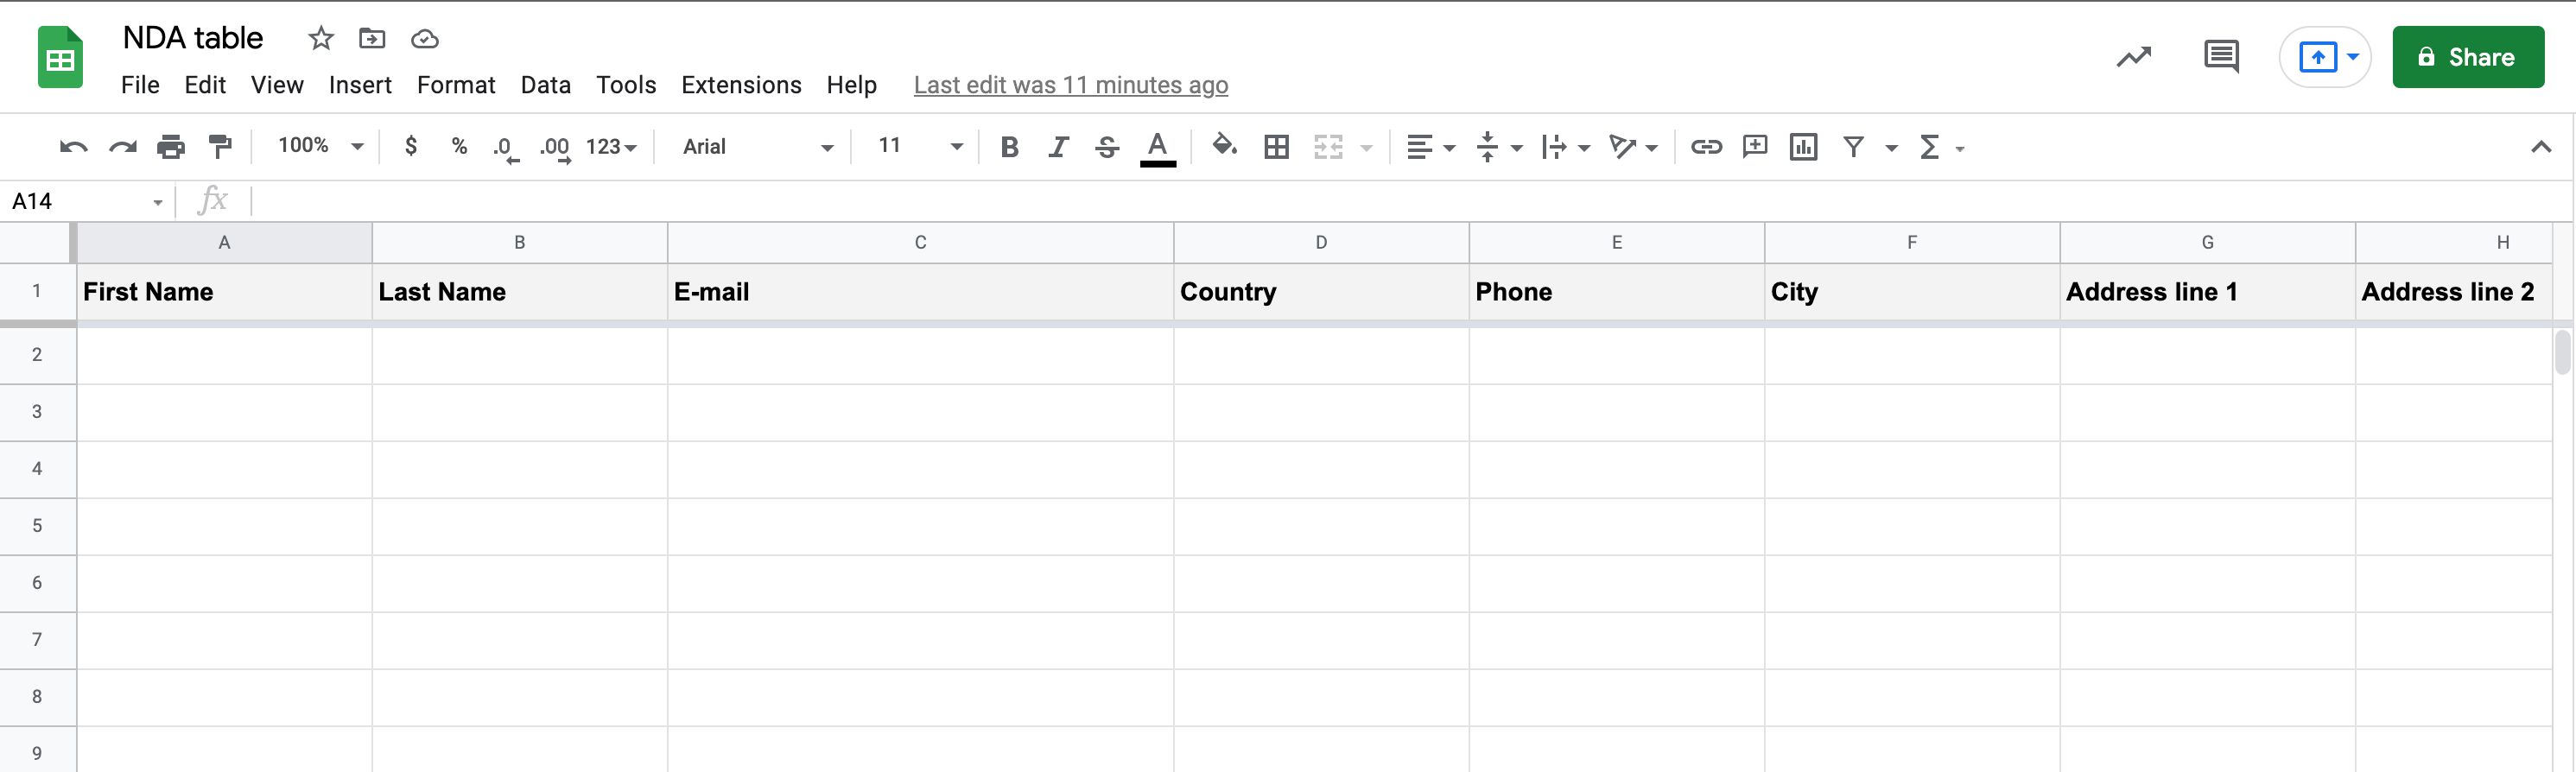Collapse the toolbar with the up chevron
The width and height of the screenshot is (2576, 772).
[2541, 147]
